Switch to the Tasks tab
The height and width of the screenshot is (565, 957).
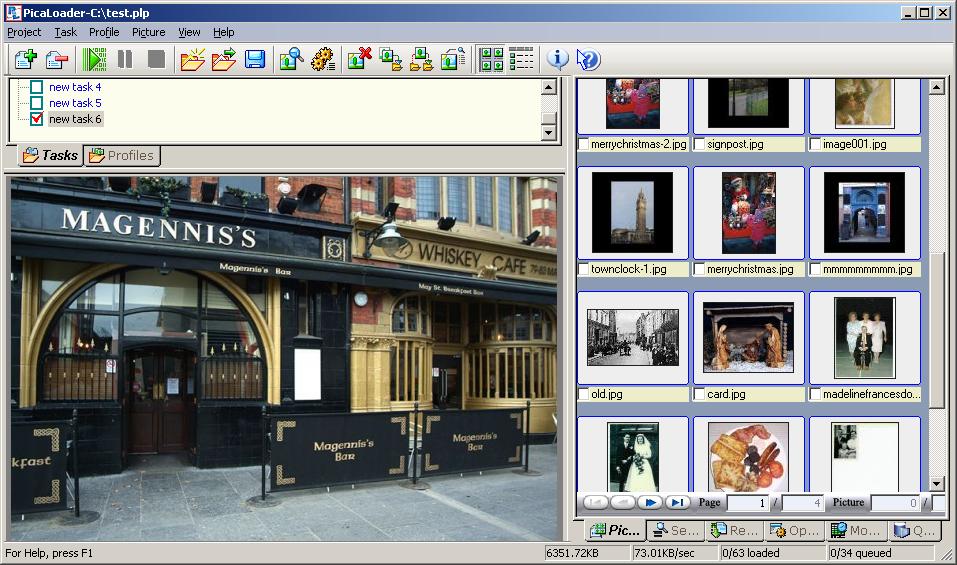click(50, 156)
